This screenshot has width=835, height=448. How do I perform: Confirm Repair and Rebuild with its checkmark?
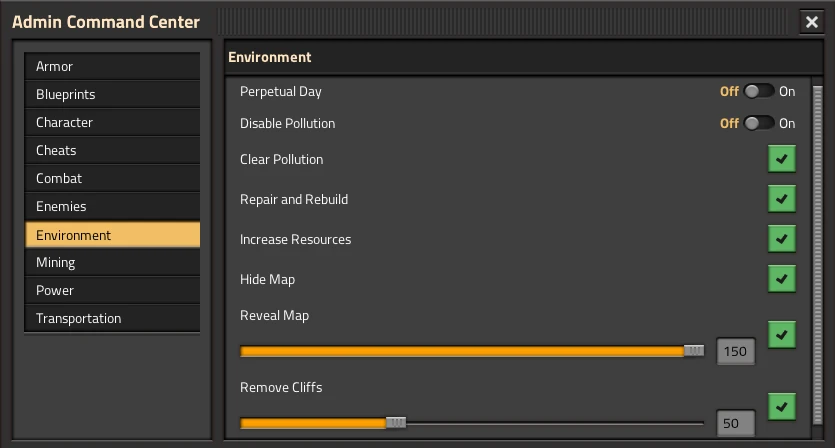pyautogui.click(x=782, y=199)
